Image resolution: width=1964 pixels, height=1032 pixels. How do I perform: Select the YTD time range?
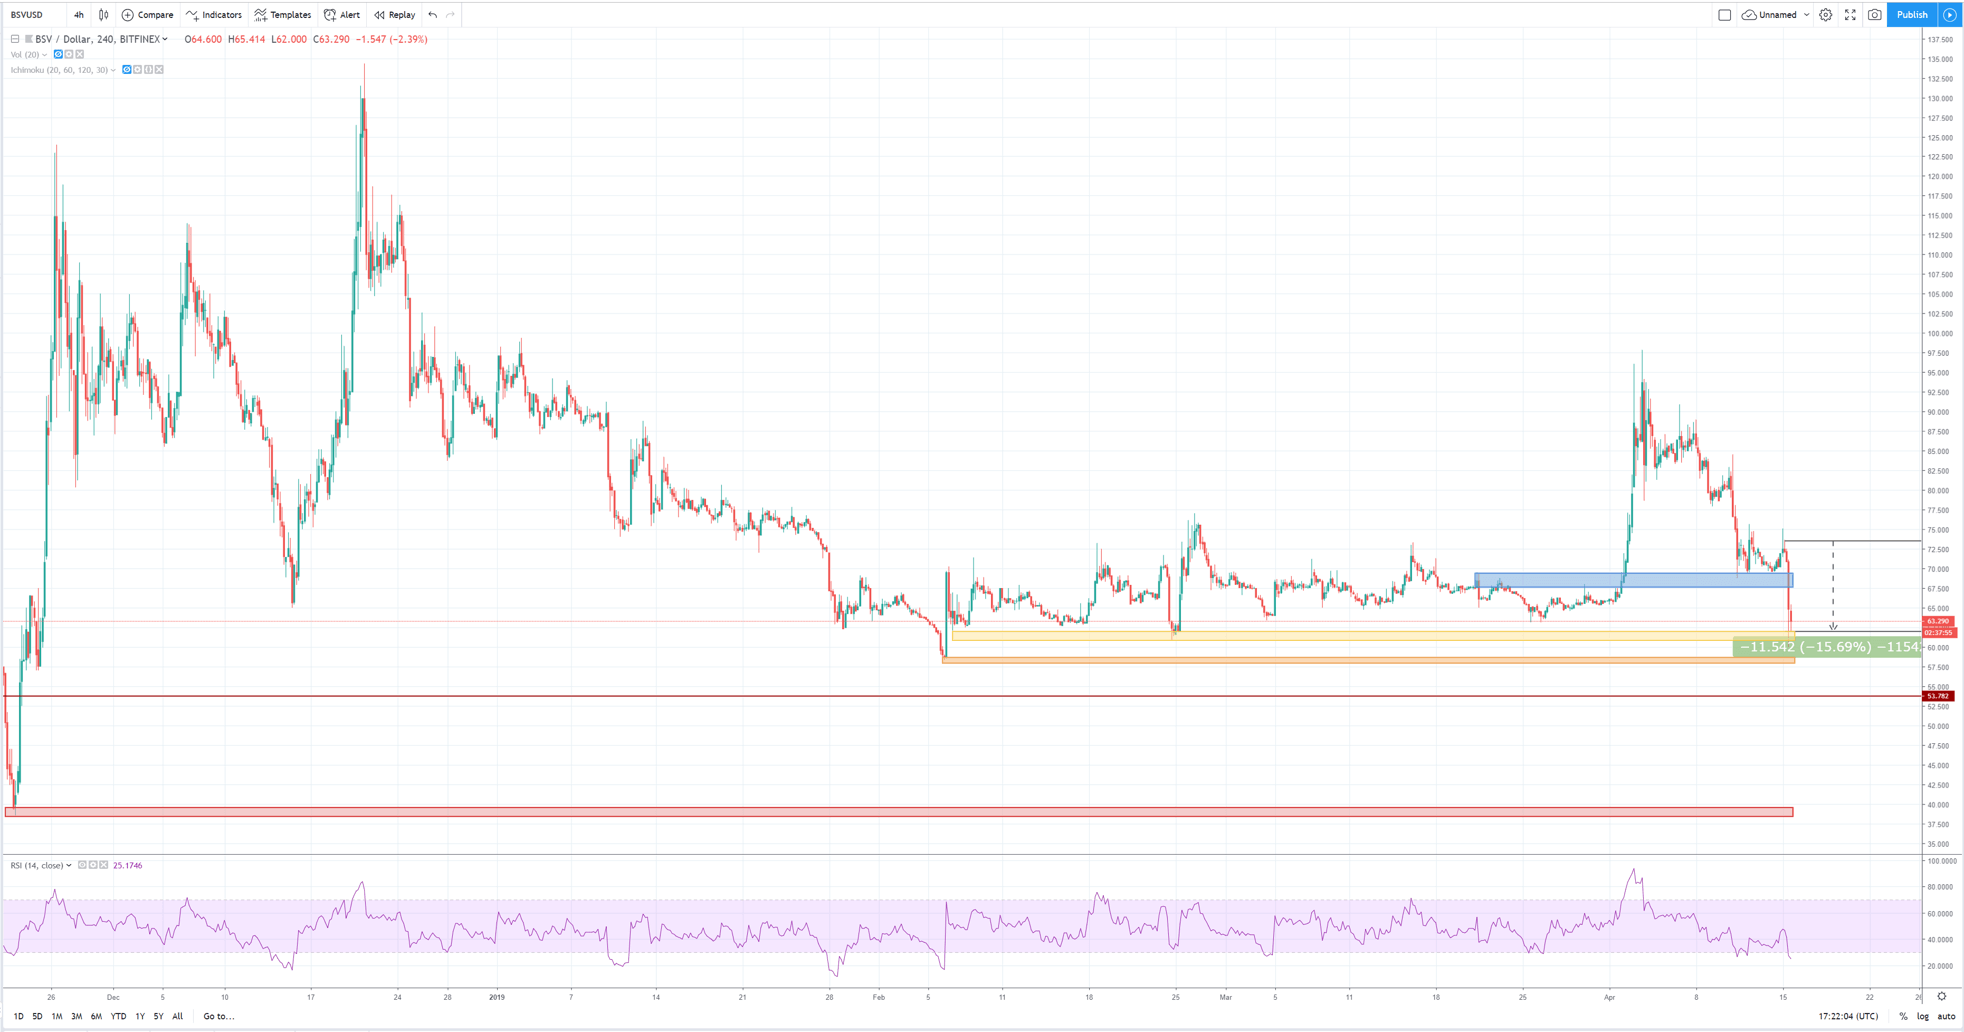coord(118,1016)
